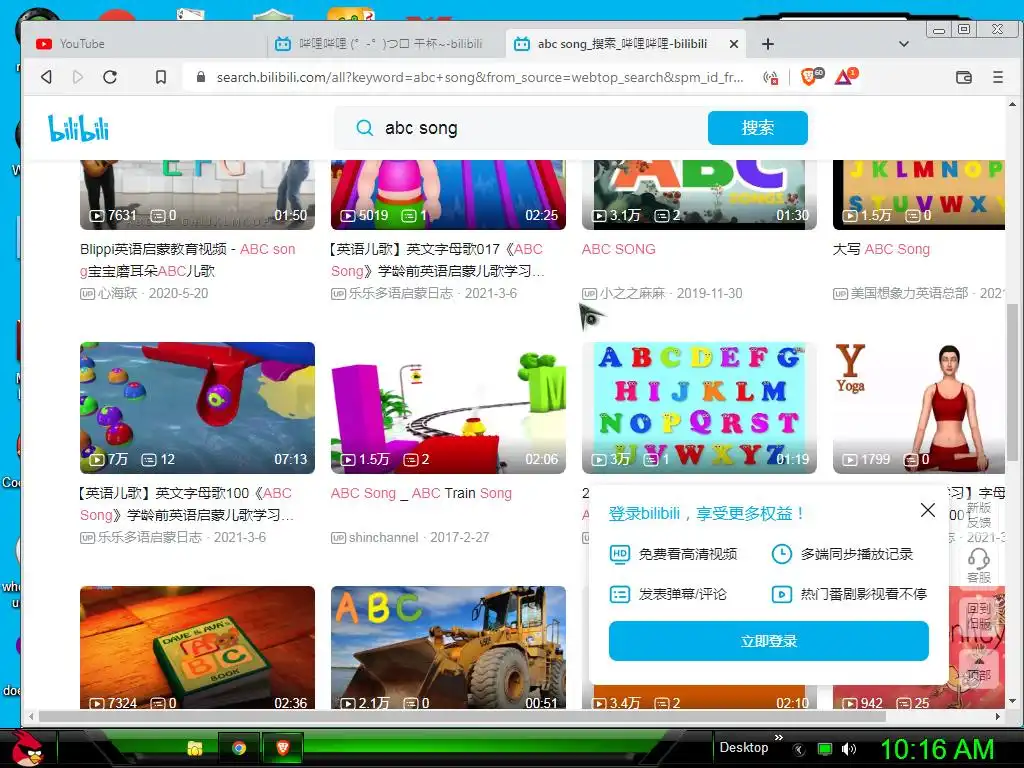
Task: Open the browser hamburger menu
Action: click(x=998, y=77)
